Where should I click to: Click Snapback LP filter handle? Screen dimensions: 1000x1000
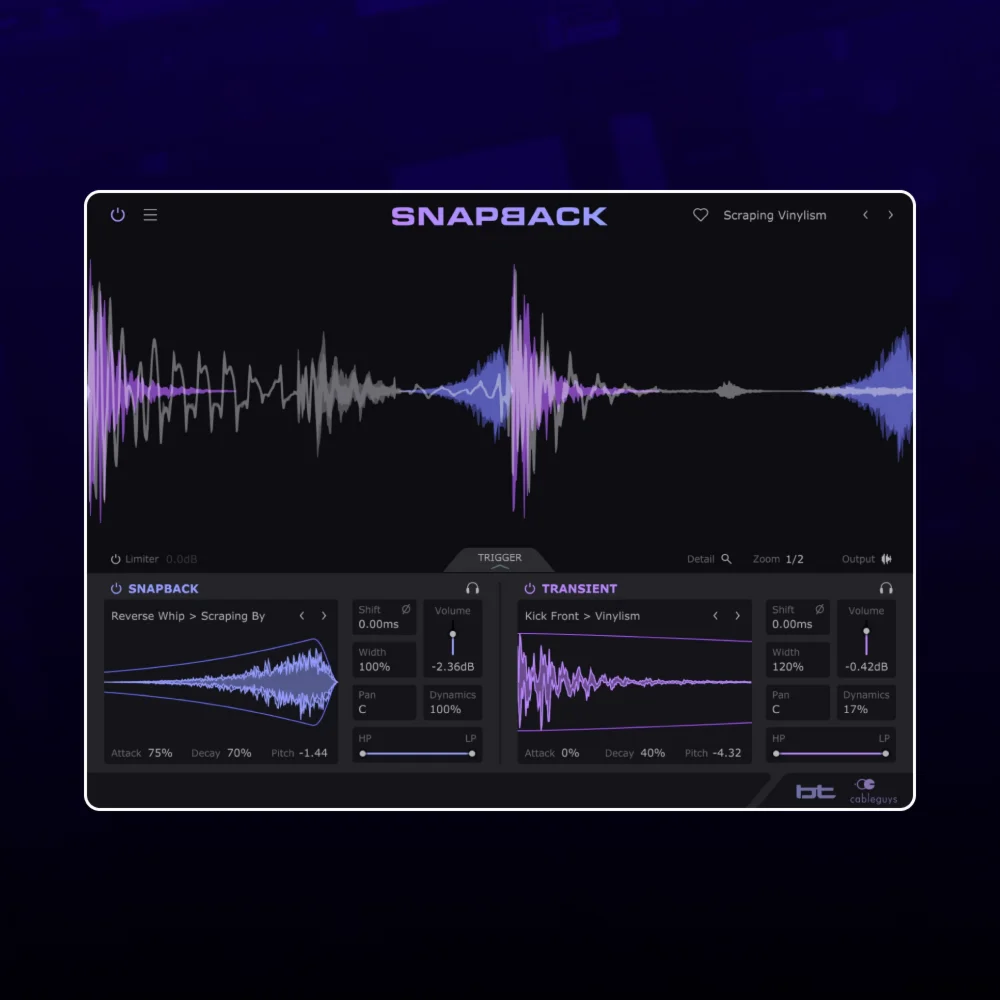pyautogui.click(x=472, y=754)
